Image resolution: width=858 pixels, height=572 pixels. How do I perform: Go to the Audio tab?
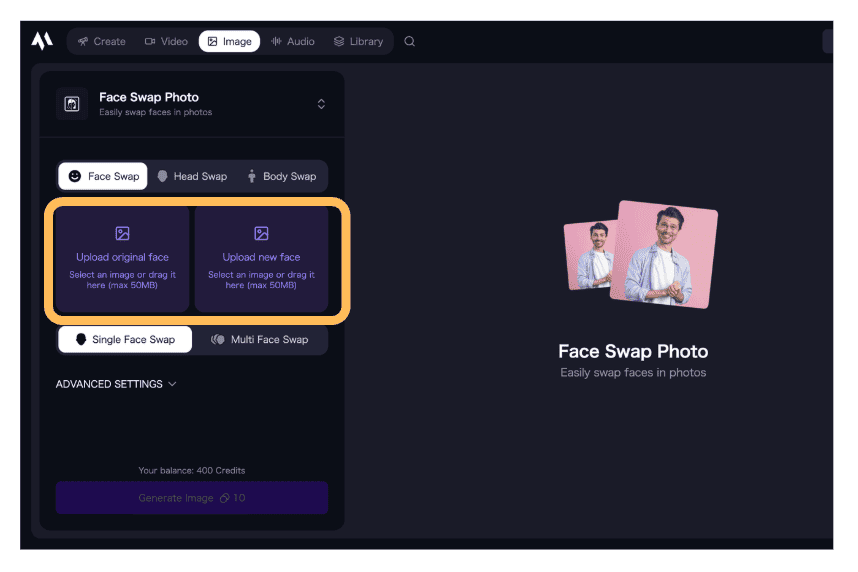(x=292, y=41)
